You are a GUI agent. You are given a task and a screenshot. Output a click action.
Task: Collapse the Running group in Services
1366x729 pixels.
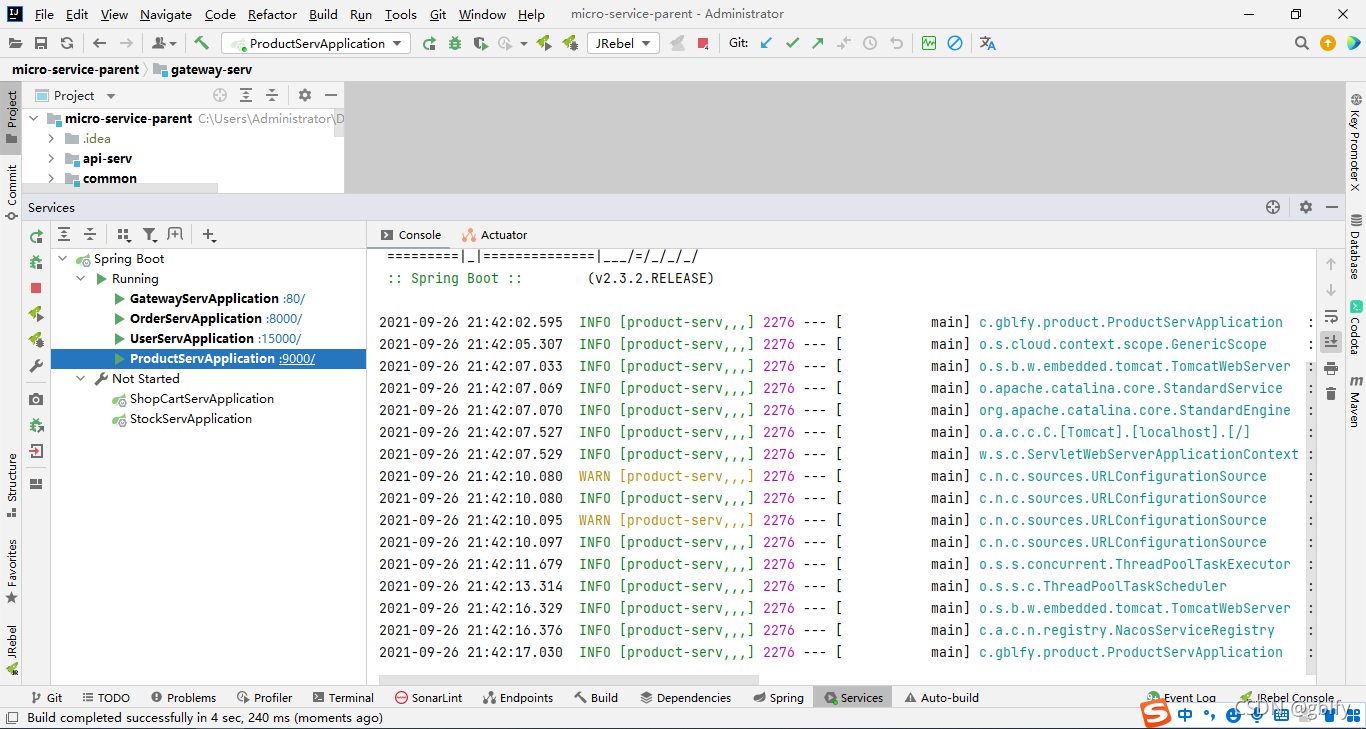click(82, 279)
